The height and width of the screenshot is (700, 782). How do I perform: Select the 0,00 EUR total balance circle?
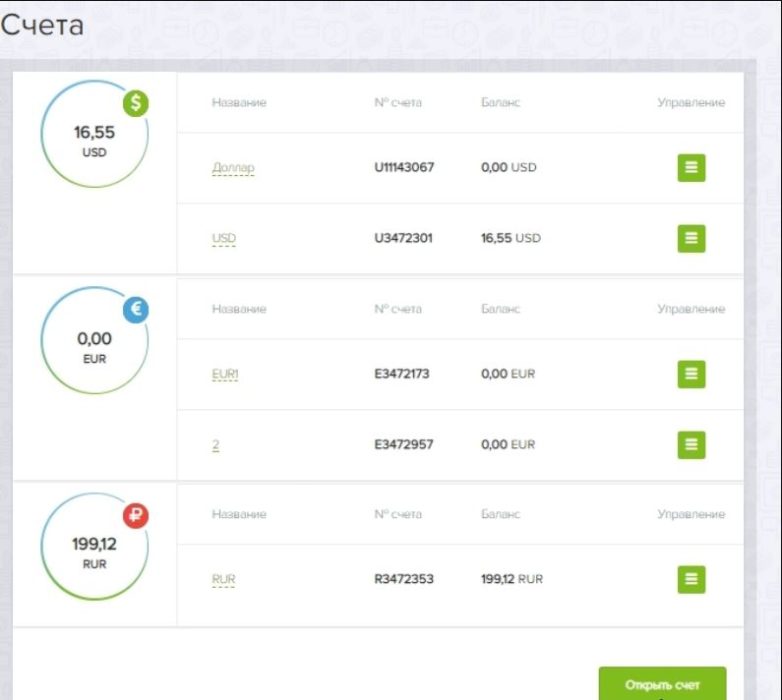coord(94,342)
